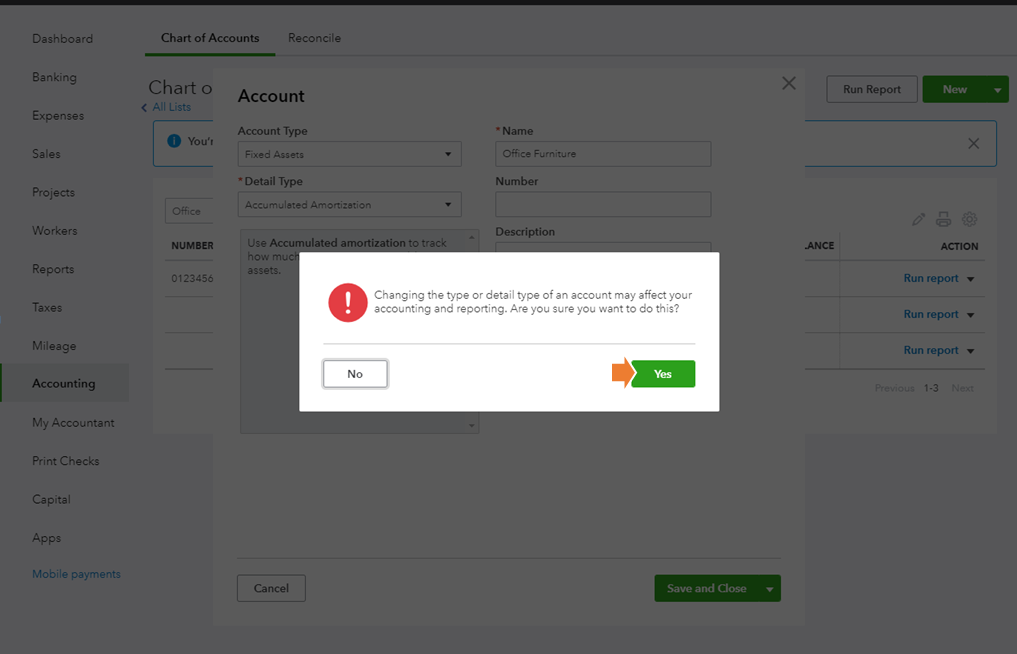
Task: Confirm the change with the Yes button
Action: point(663,374)
